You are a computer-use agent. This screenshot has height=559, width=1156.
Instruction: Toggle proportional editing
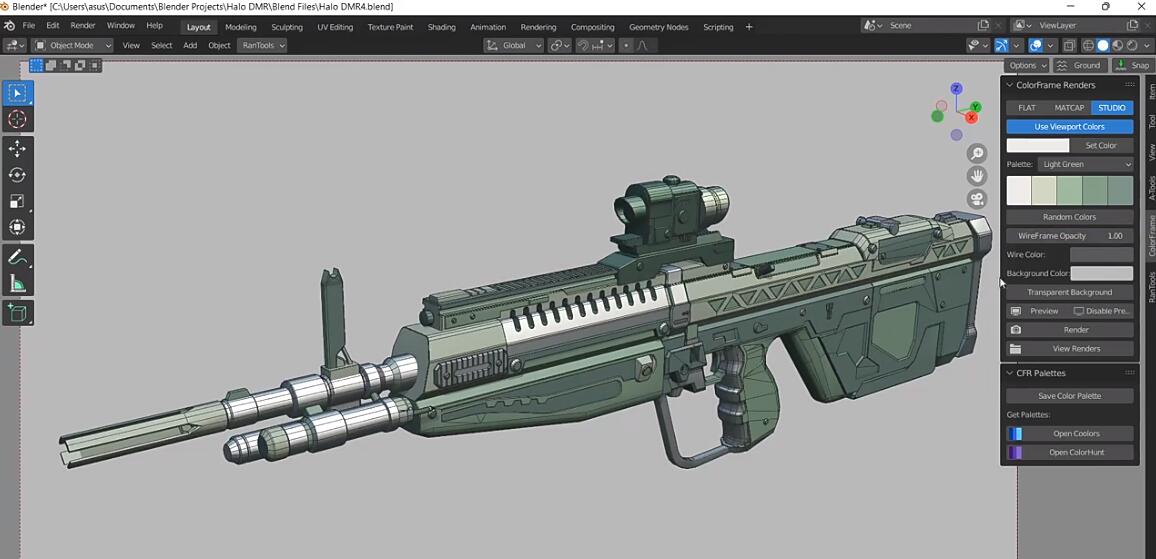[x=627, y=45]
